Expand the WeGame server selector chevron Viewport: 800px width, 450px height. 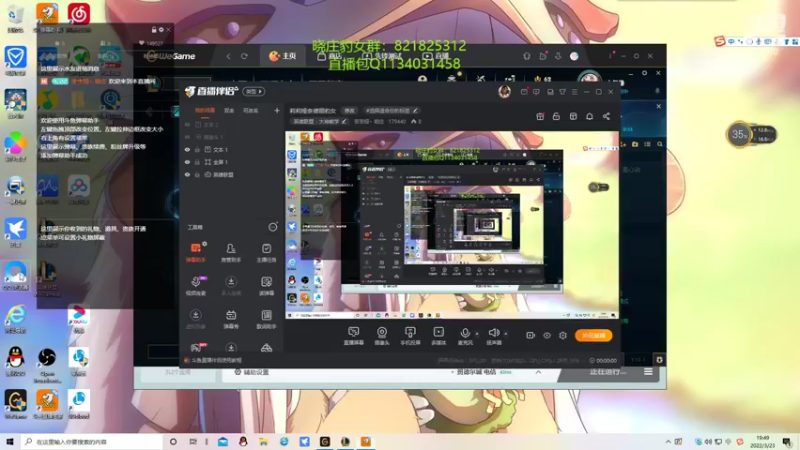tap(538, 372)
